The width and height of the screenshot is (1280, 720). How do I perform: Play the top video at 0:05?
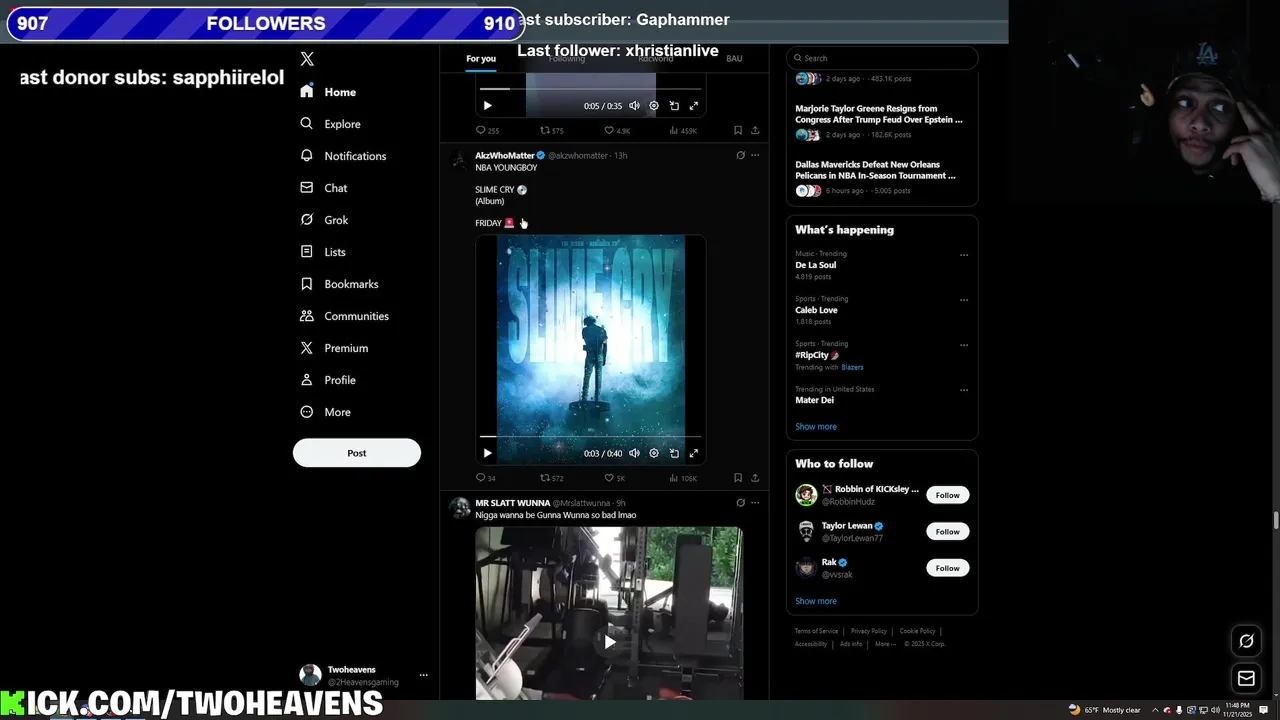[487, 106]
